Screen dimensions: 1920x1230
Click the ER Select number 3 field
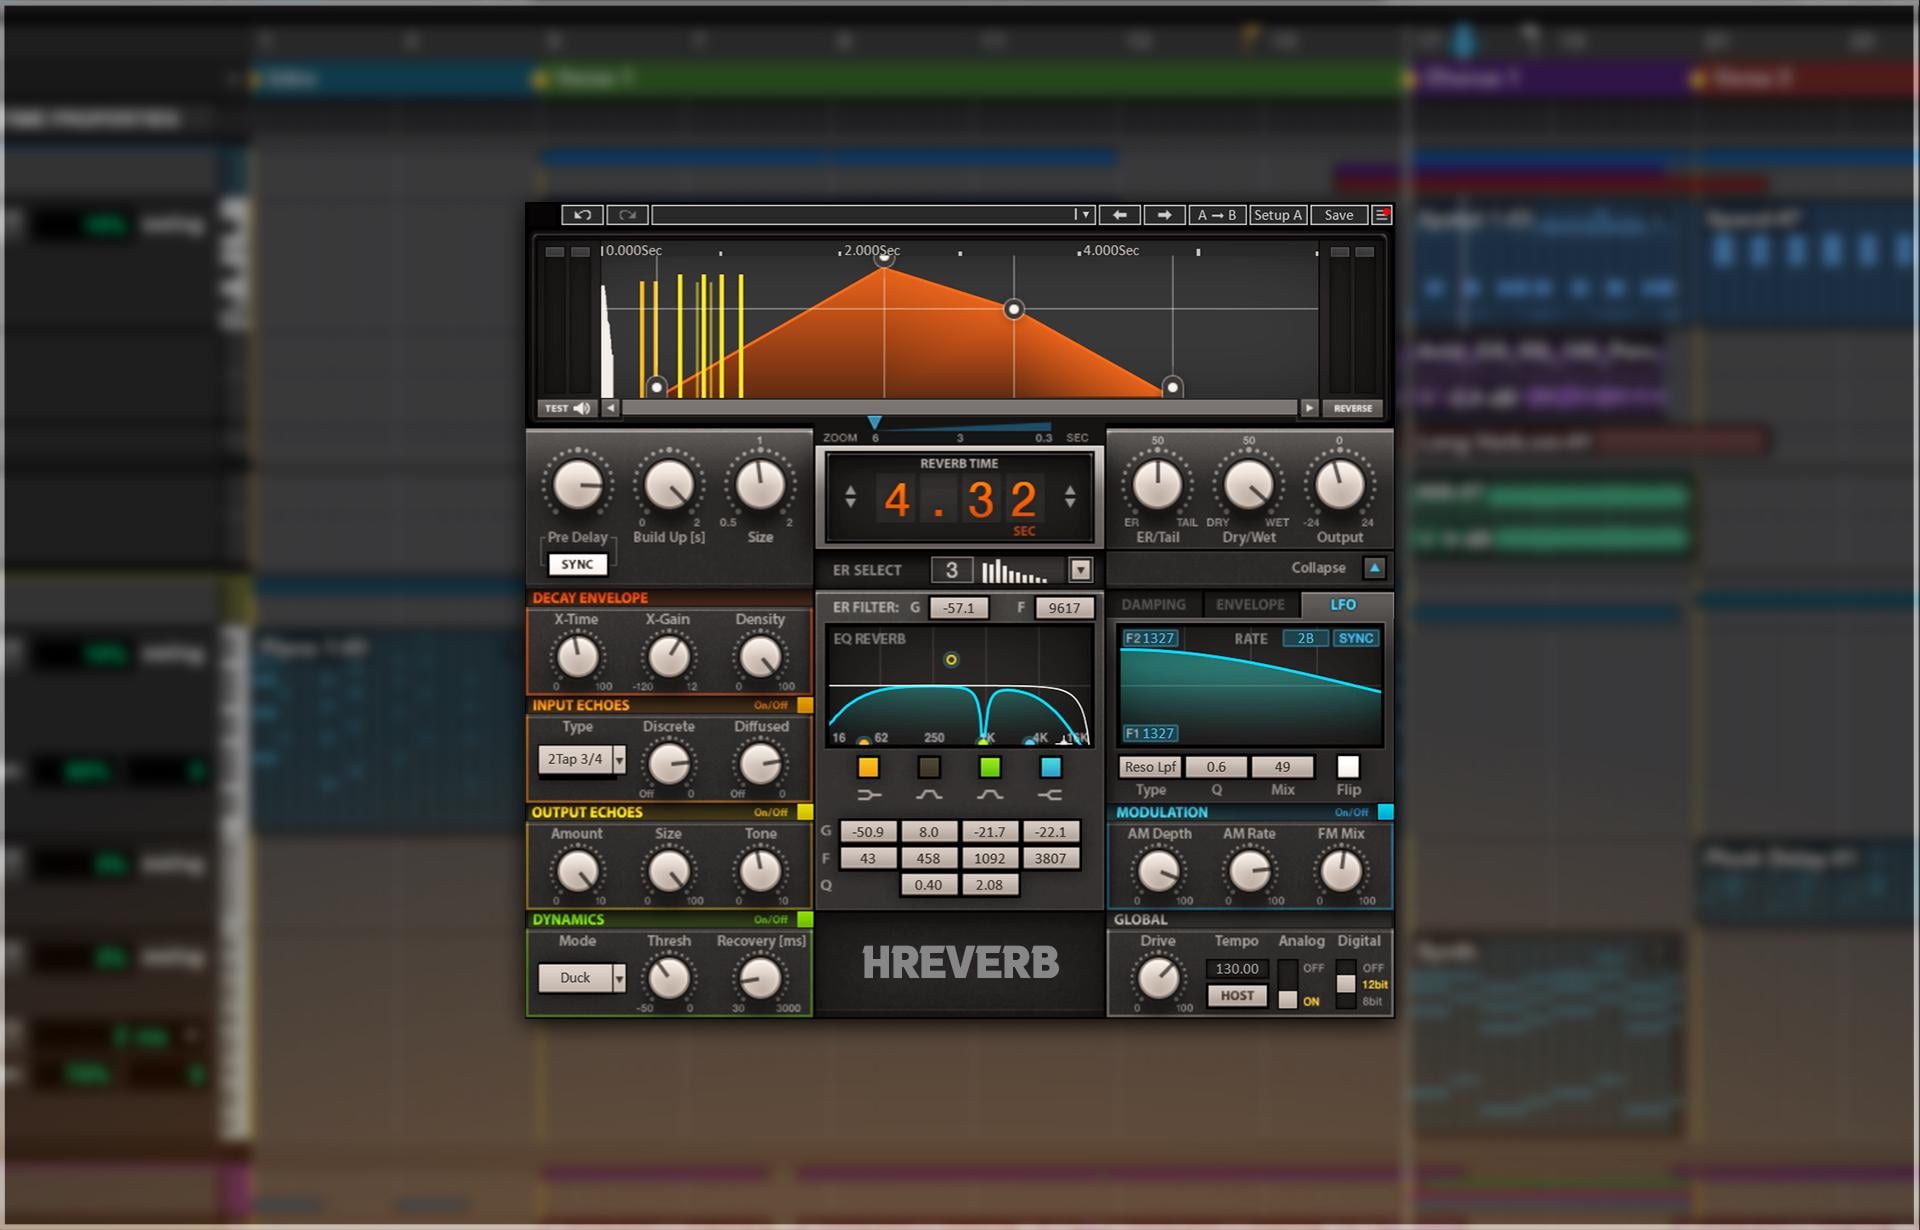click(x=952, y=570)
